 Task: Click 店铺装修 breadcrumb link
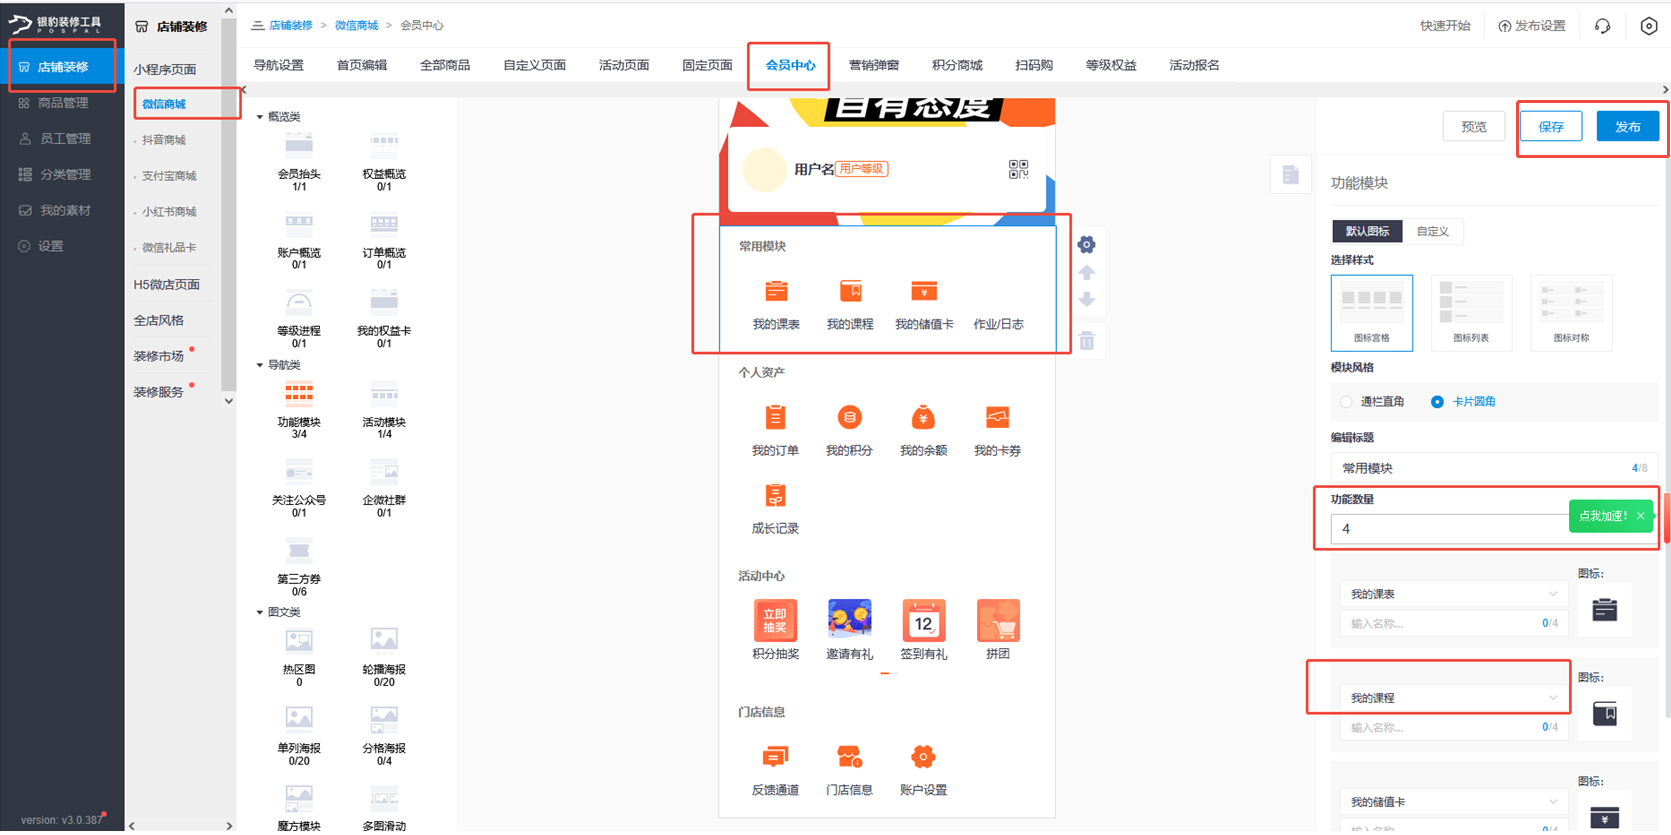click(291, 25)
